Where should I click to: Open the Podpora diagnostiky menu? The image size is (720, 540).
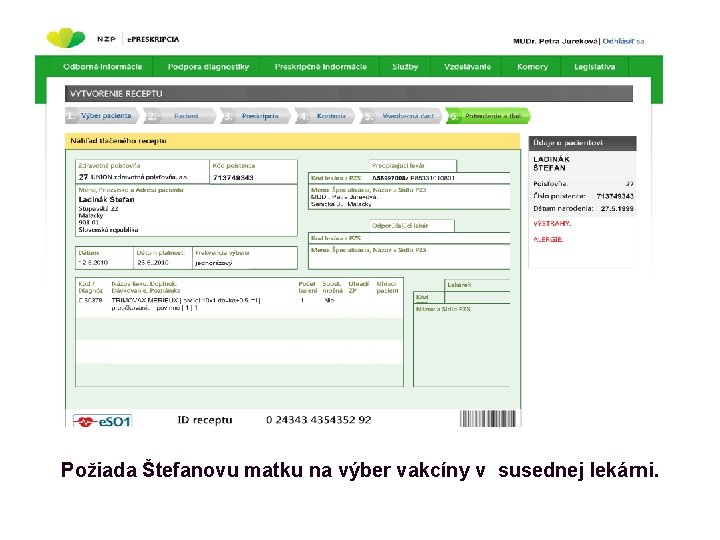pos(208,67)
